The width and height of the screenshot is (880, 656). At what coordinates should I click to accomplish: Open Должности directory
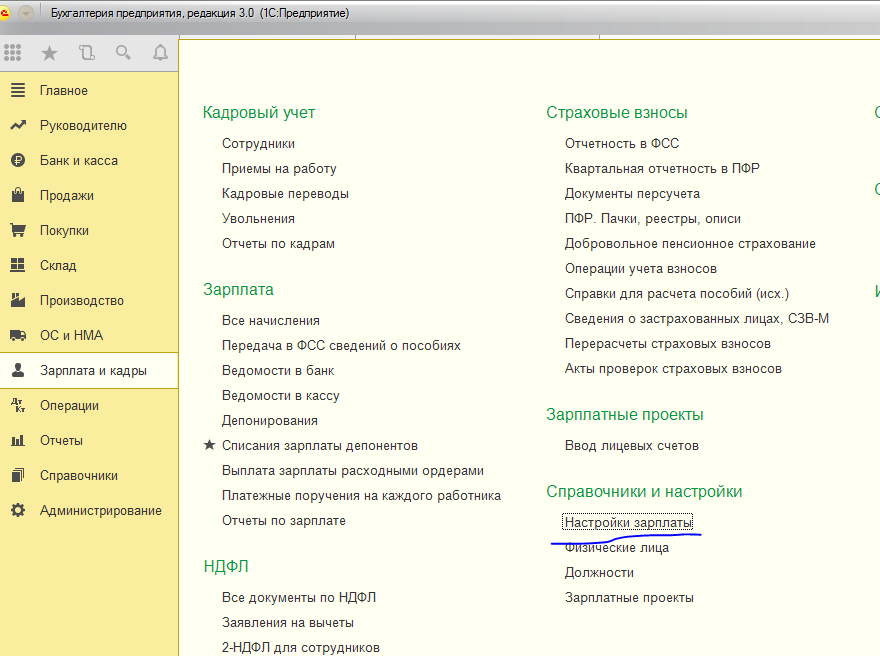[599, 573]
